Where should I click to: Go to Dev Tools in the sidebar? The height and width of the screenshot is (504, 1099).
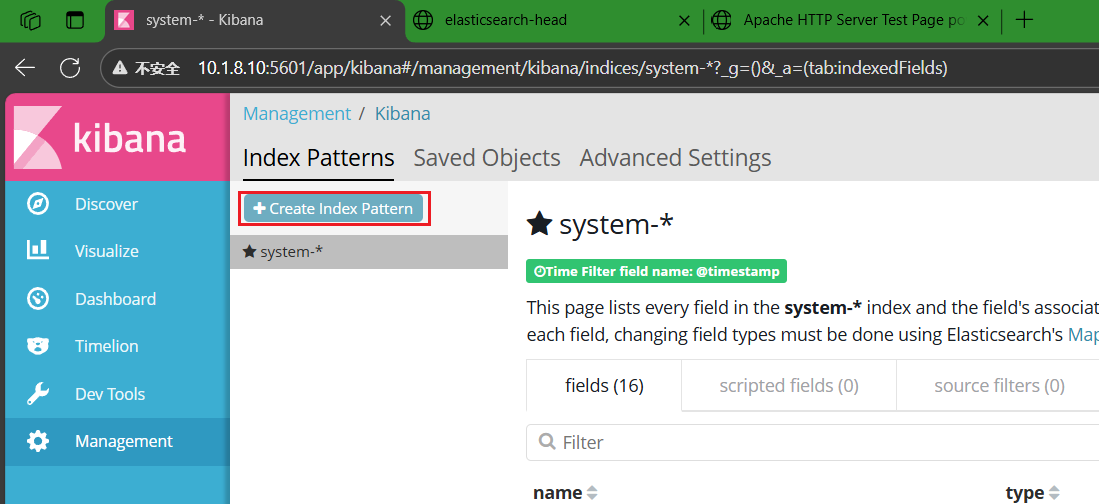coord(118,394)
